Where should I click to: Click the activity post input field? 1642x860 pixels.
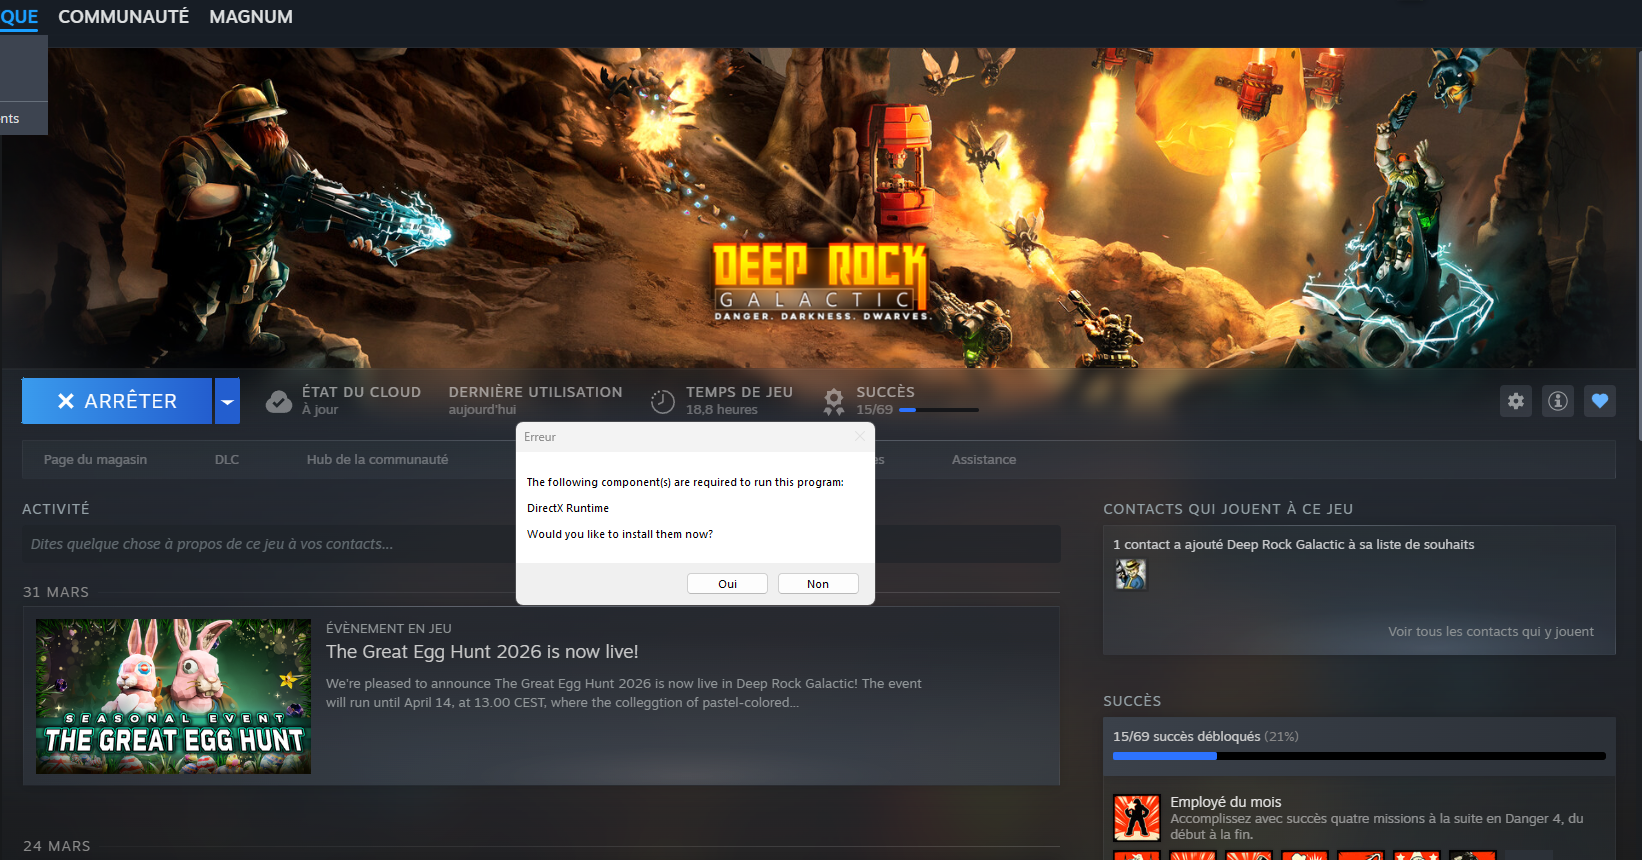click(541, 544)
